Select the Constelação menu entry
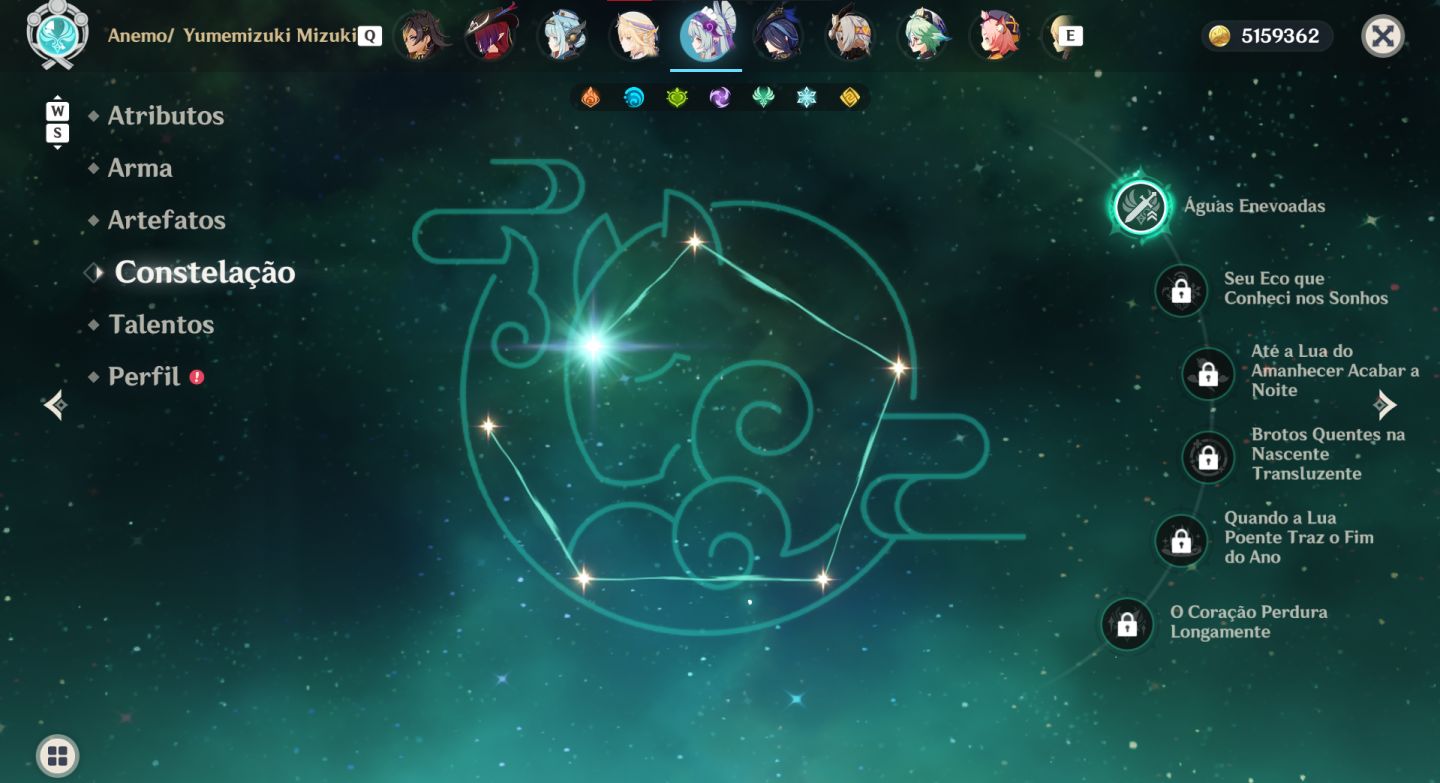The width and height of the screenshot is (1440, 783). (x=205, y=272)
